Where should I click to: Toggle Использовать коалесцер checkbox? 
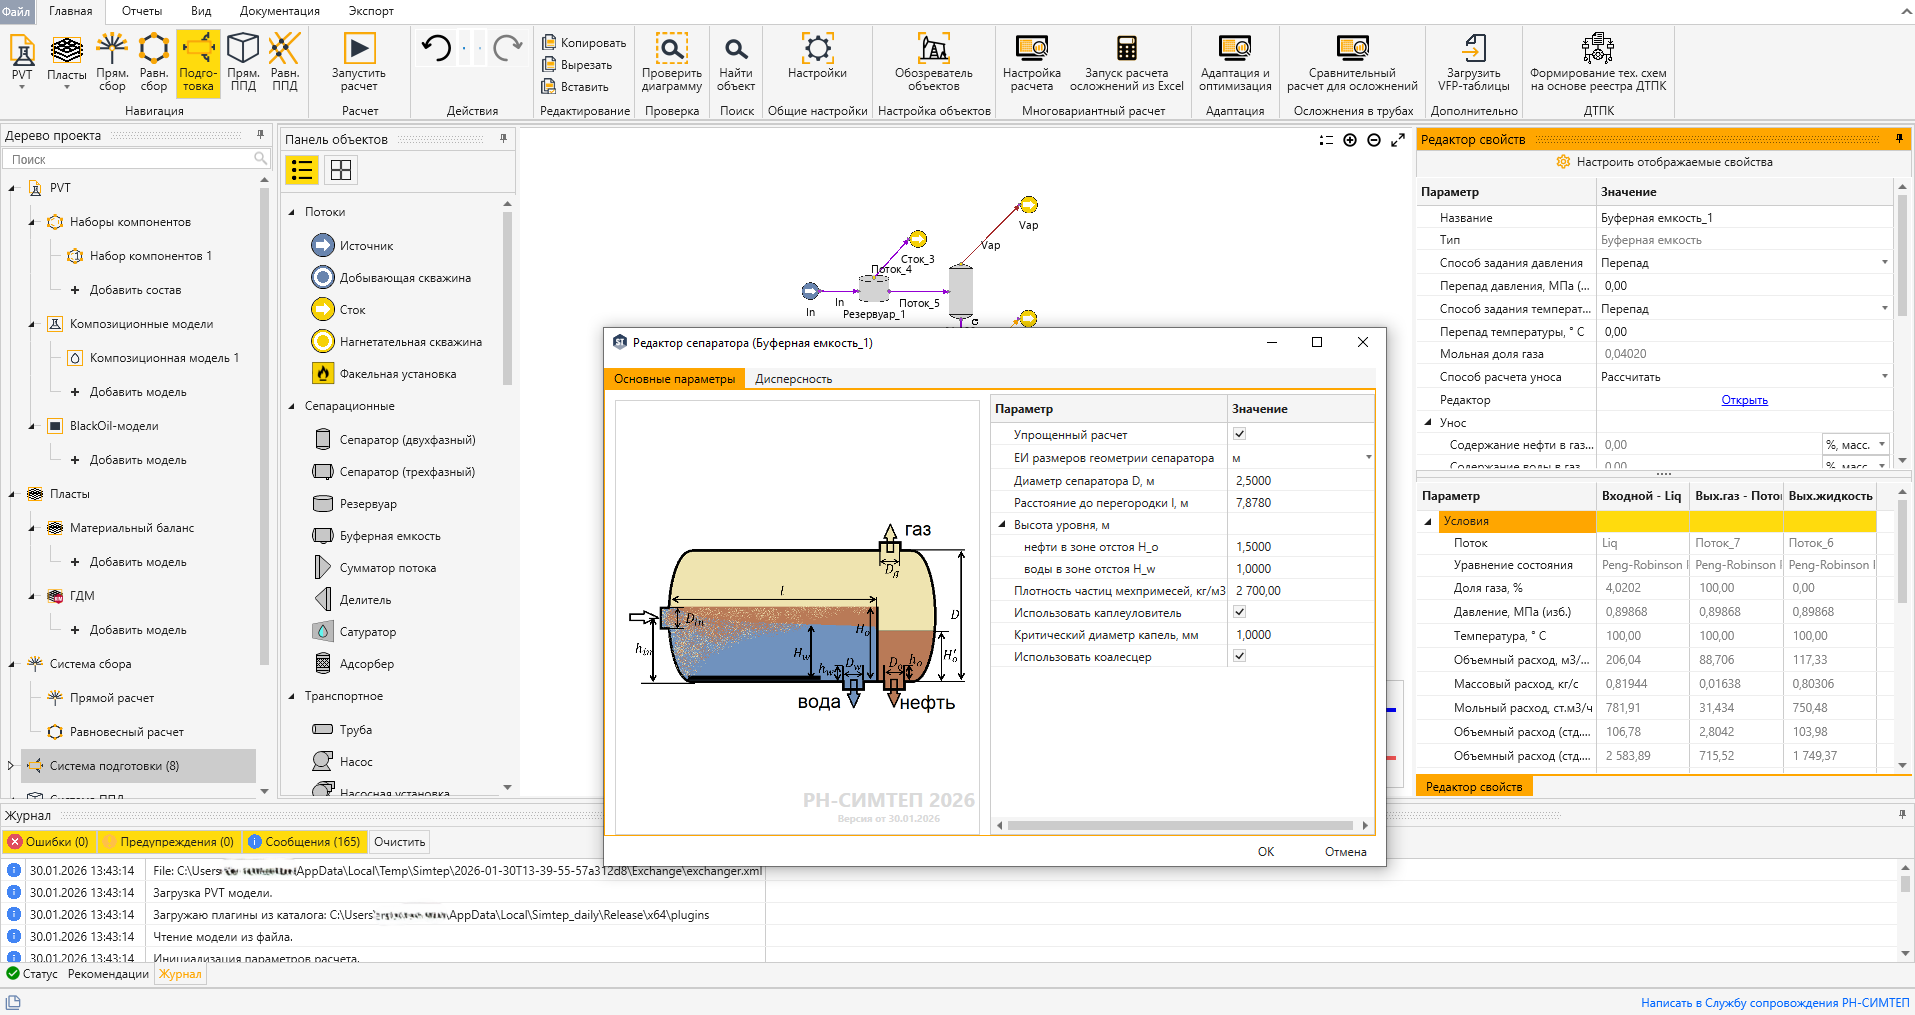[x=1240, y=656]
